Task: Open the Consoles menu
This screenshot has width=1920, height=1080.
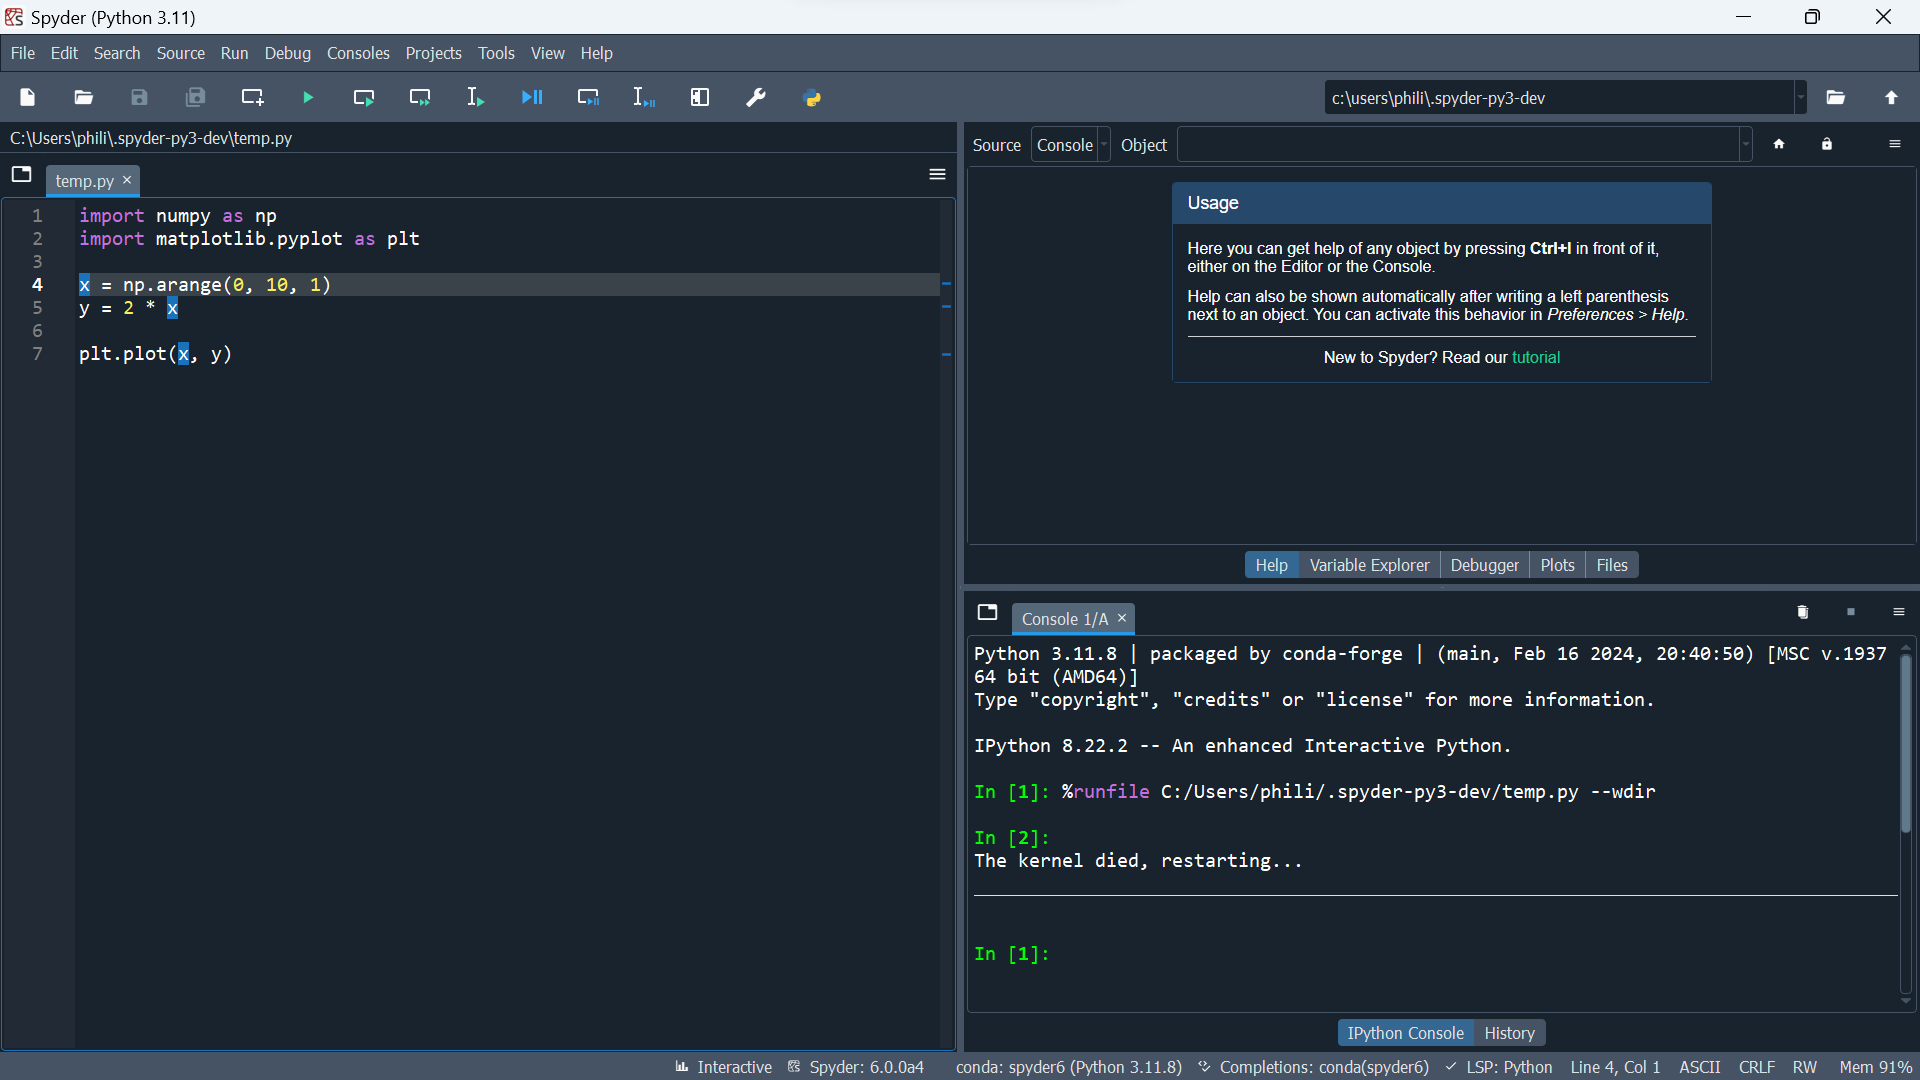Action: click(x=358, y=53)
